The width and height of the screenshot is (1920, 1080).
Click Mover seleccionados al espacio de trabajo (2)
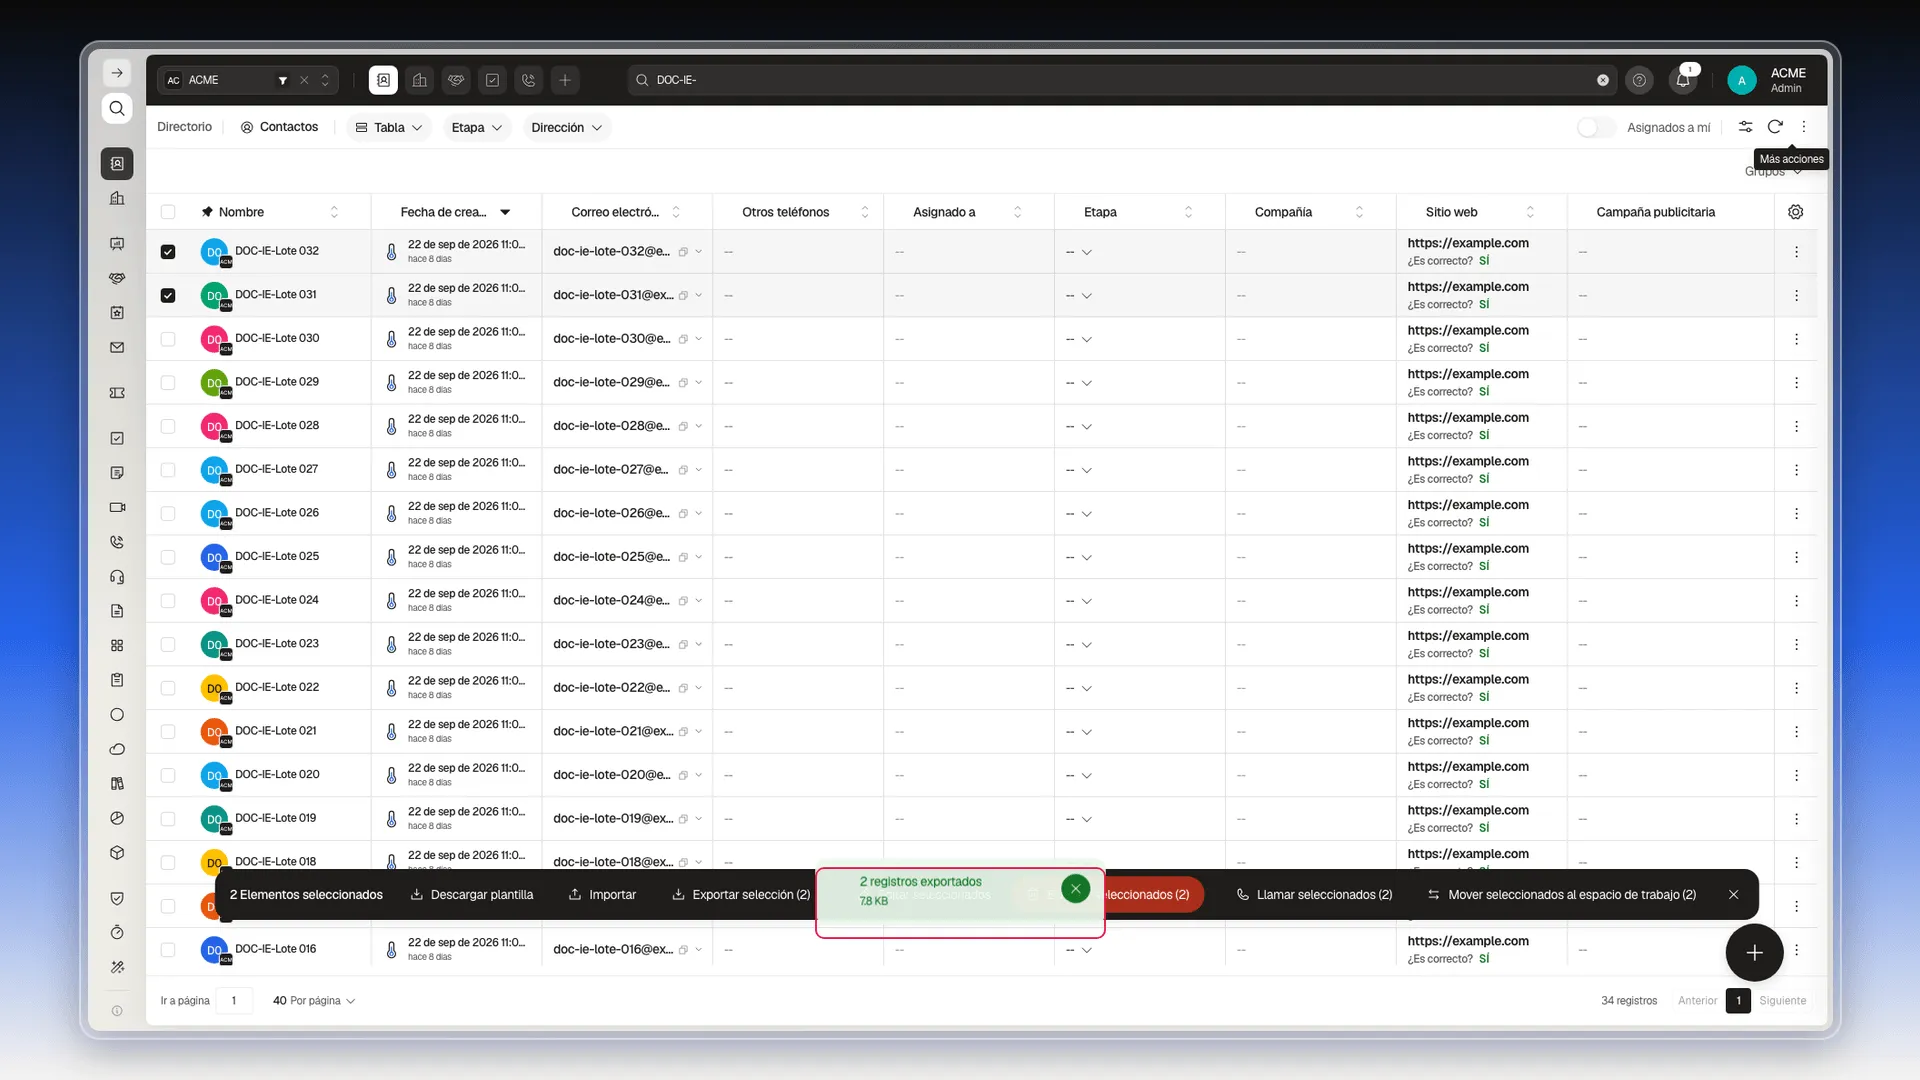pos(1561,894)
